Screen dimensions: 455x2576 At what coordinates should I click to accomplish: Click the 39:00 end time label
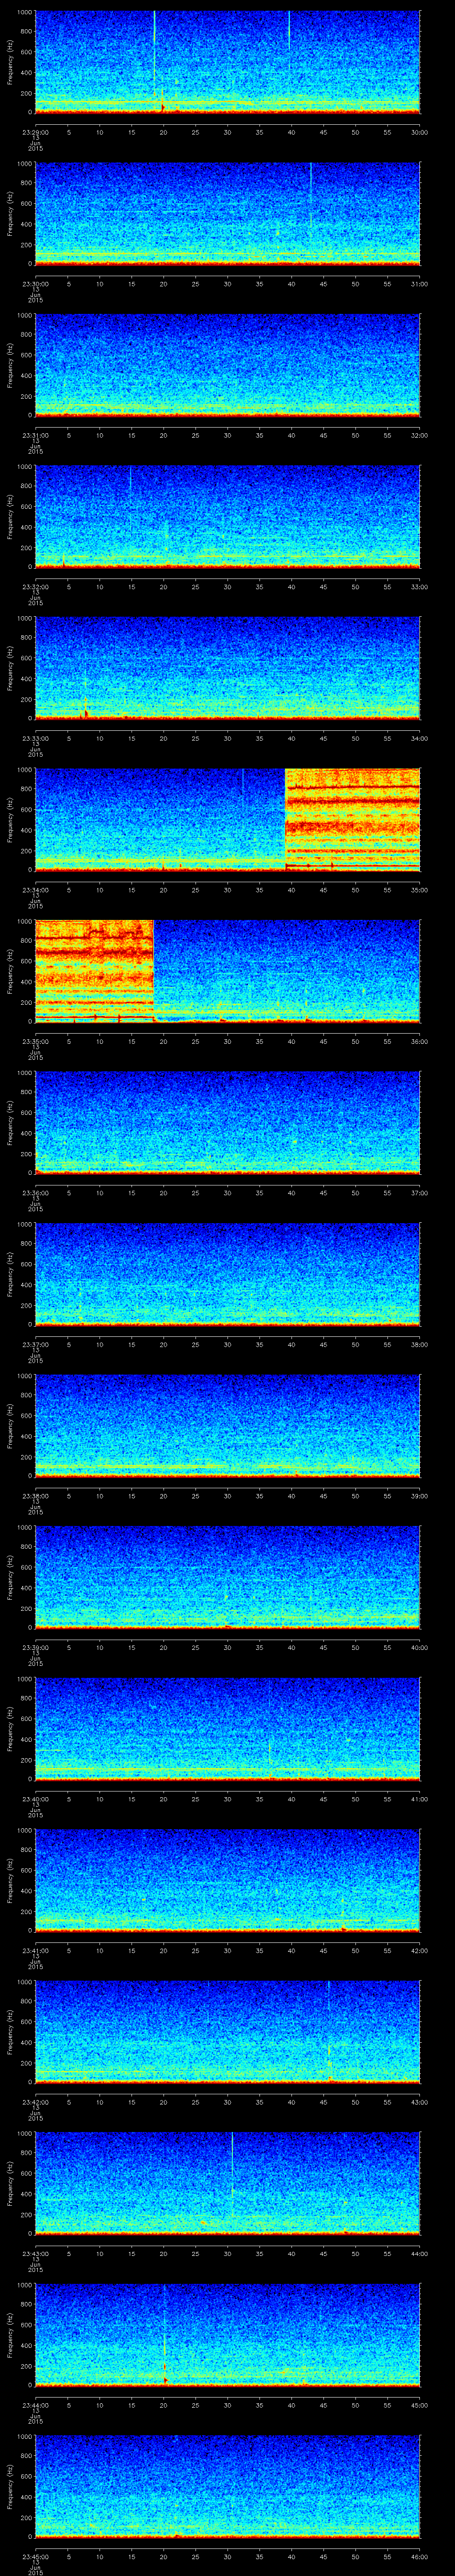pos(419,1495)
